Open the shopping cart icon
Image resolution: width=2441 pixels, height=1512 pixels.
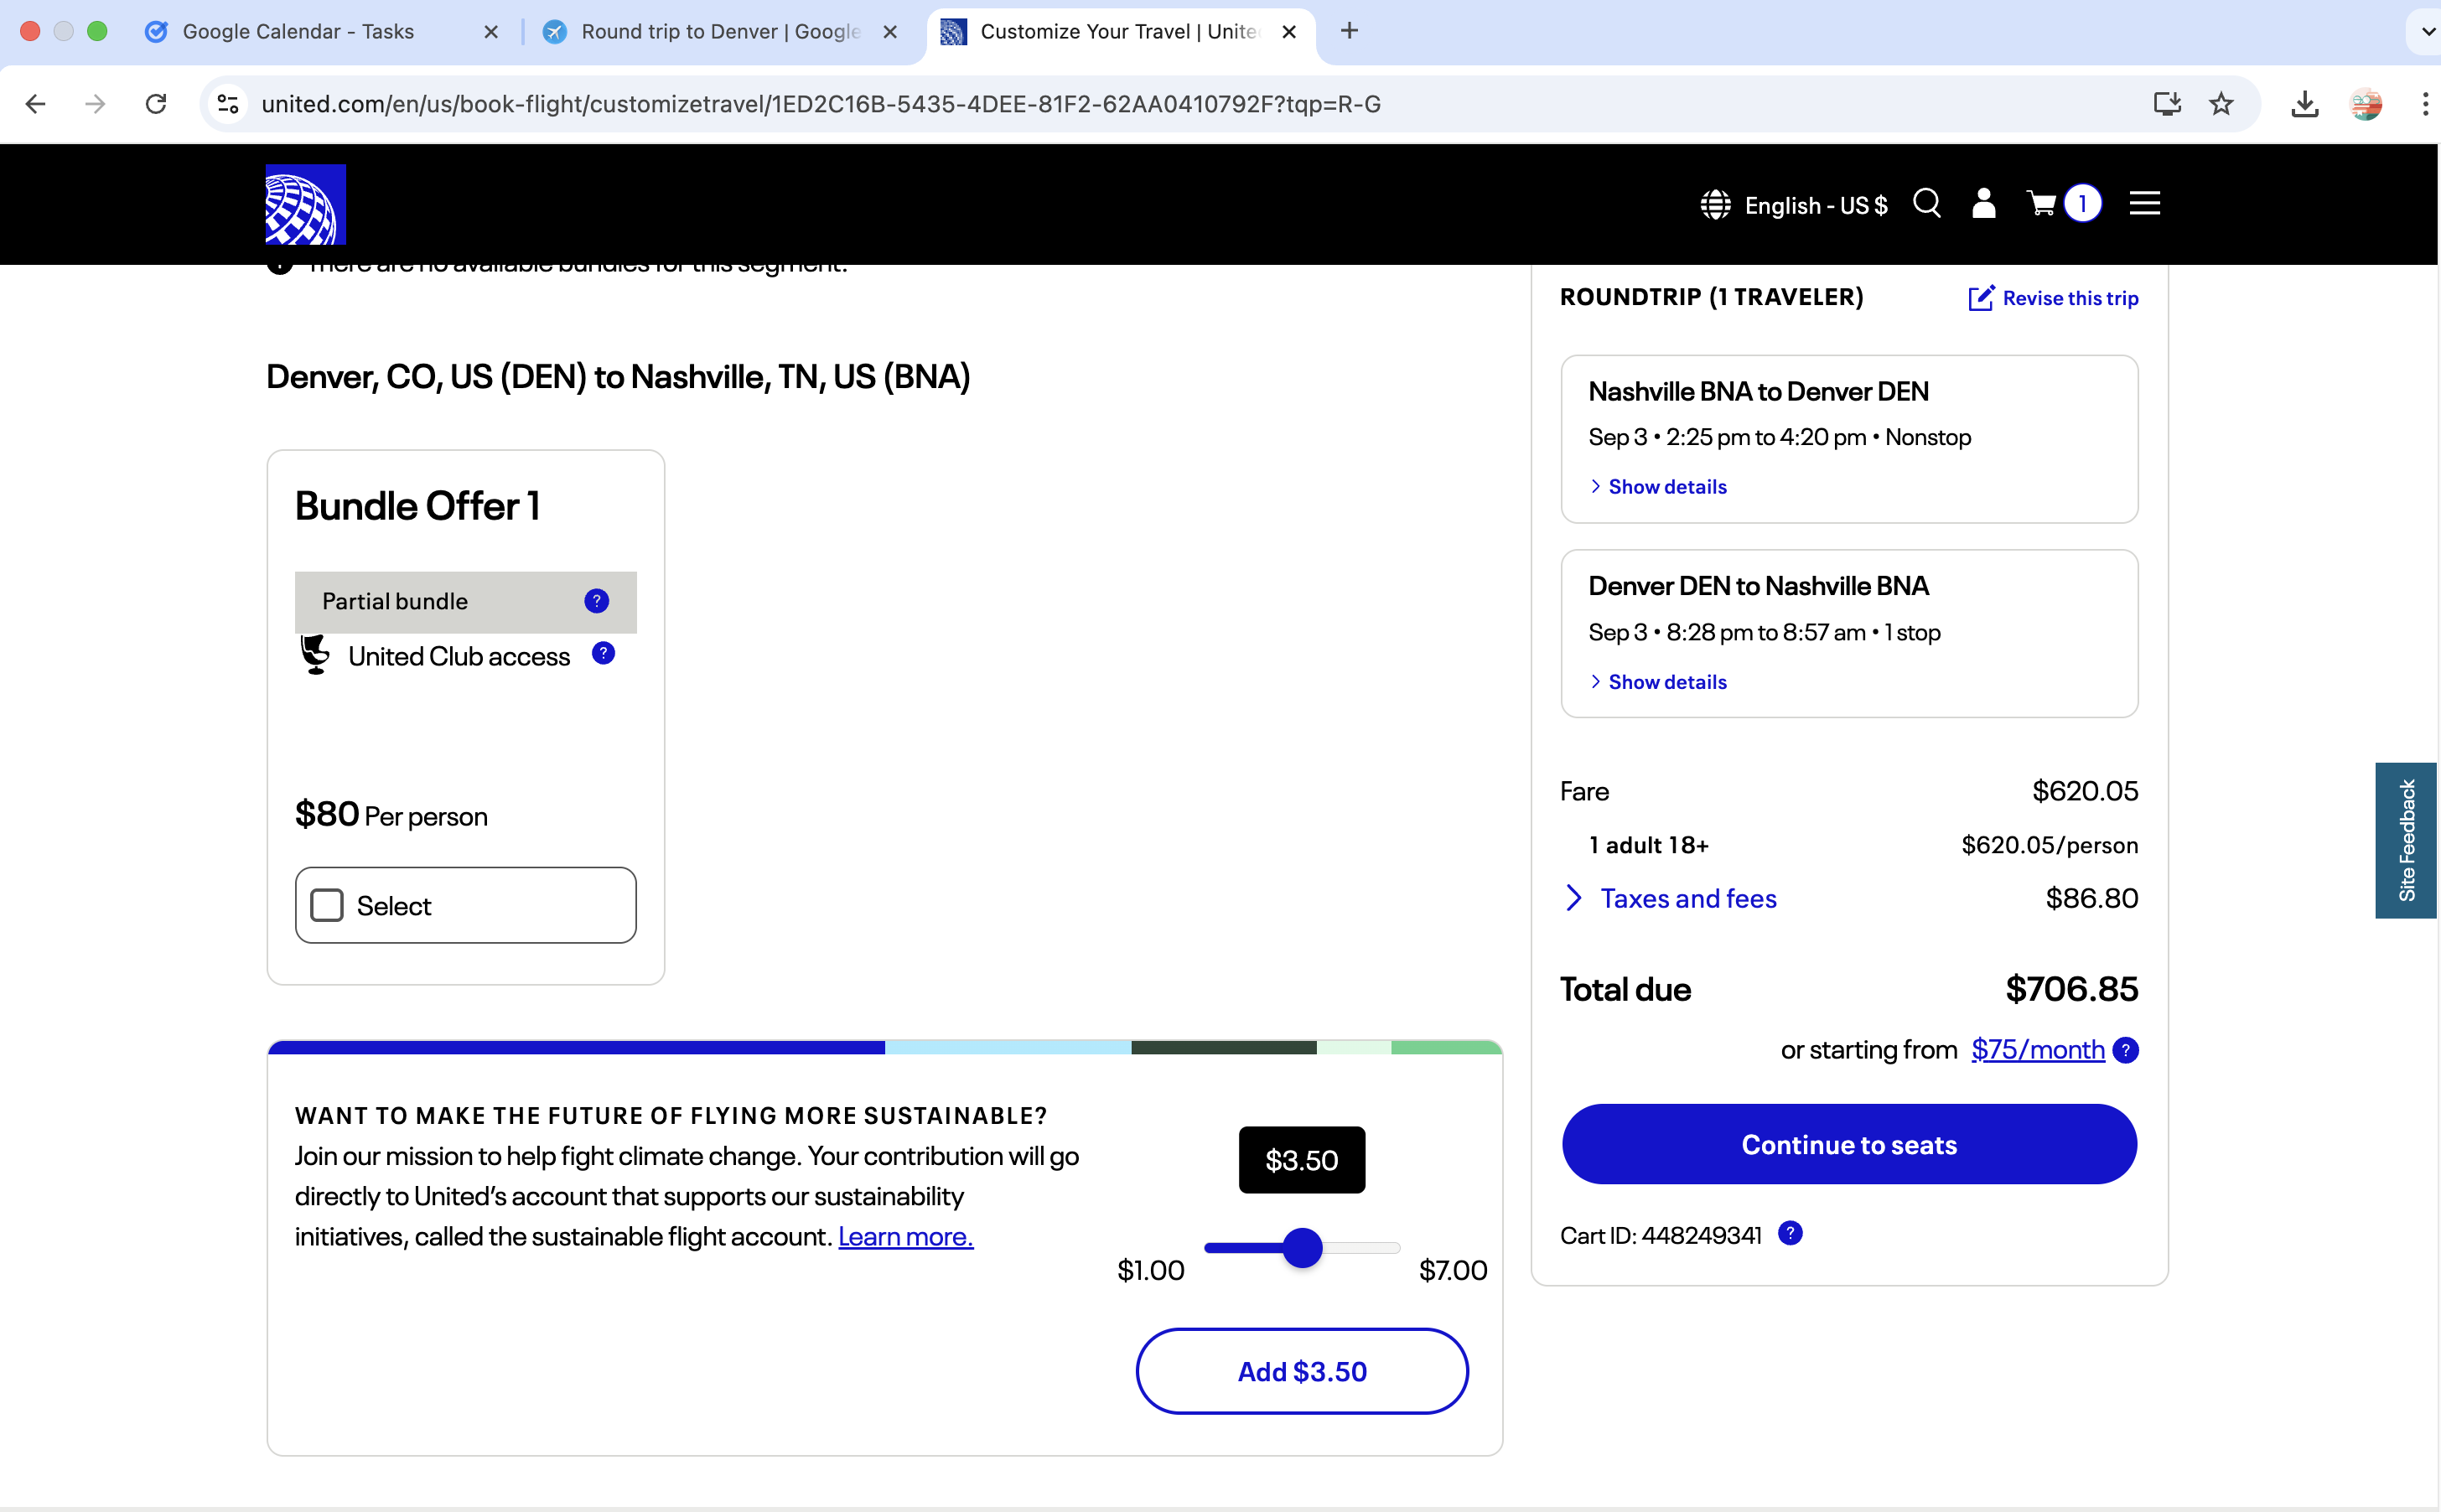2041,204
